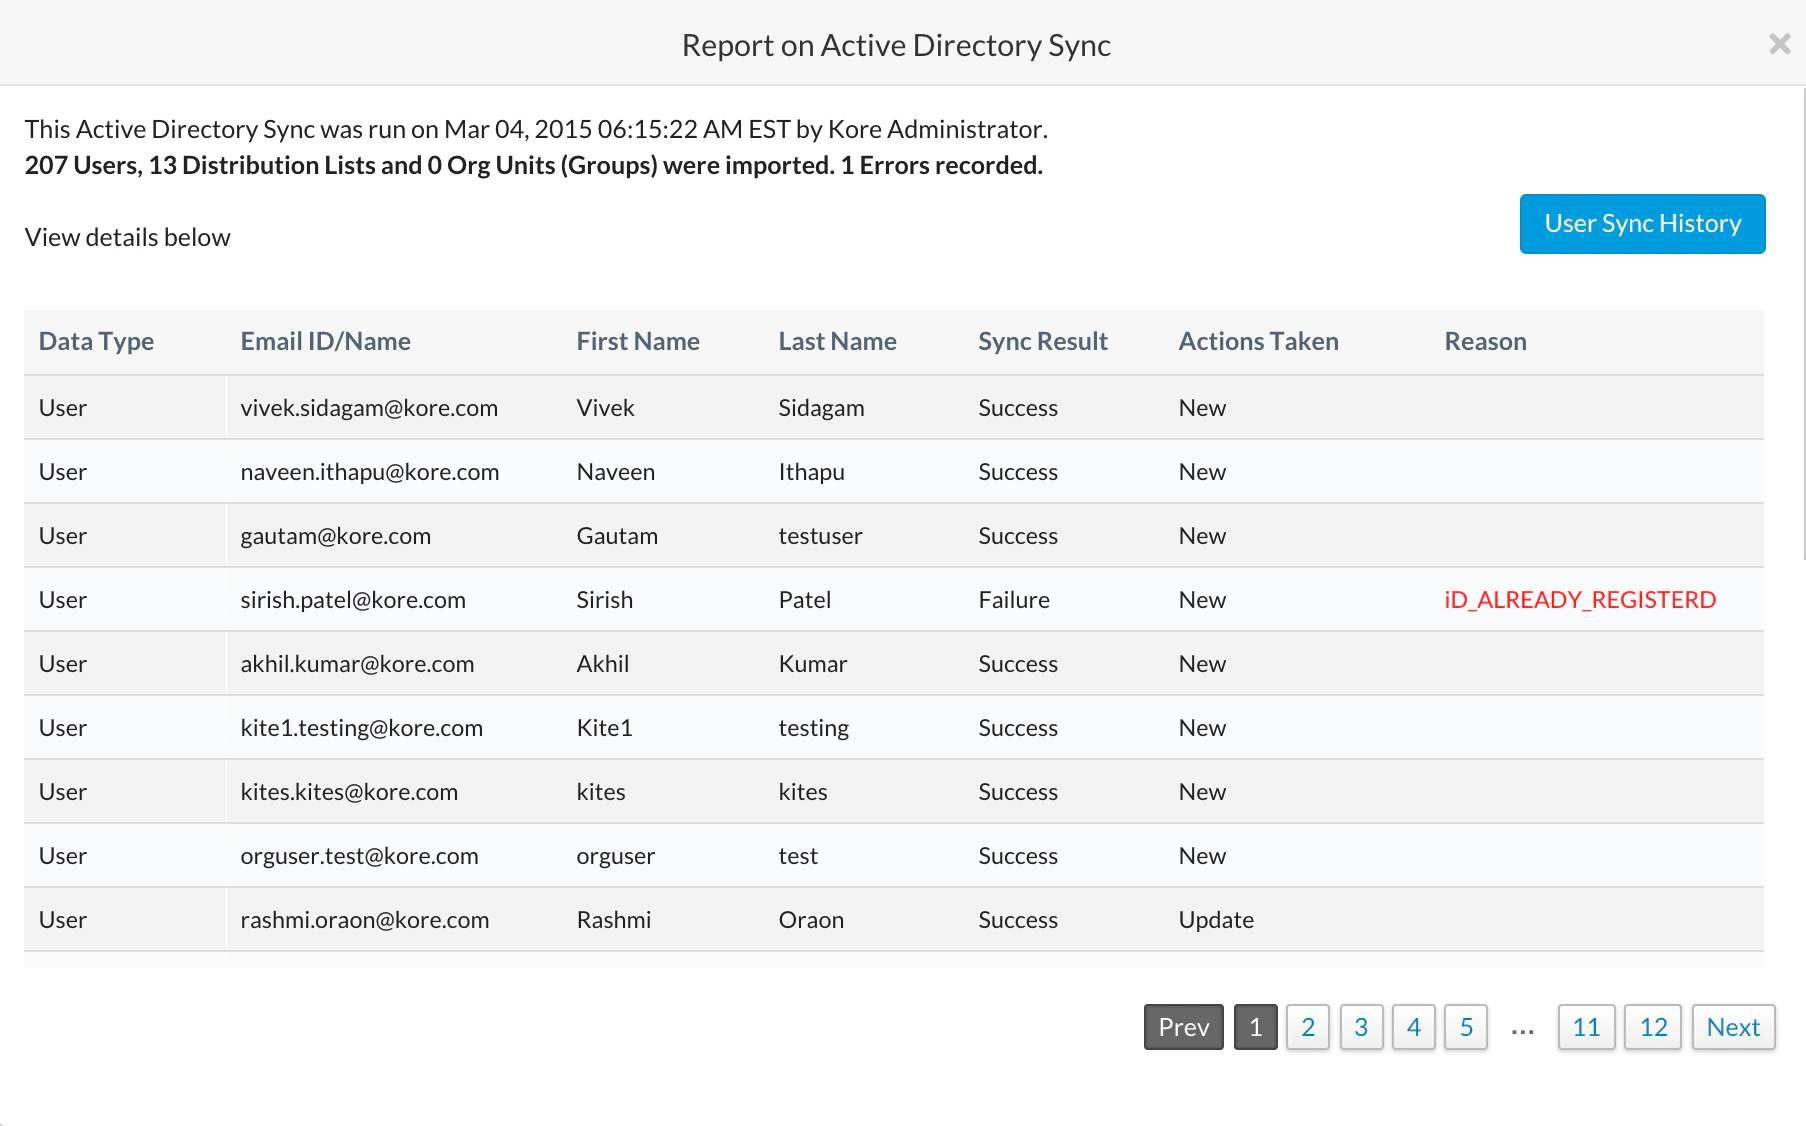Open page 5 of sync results
Image resolution: width=1806 pixels, height=1126 pixels.
(1466, 1027)
